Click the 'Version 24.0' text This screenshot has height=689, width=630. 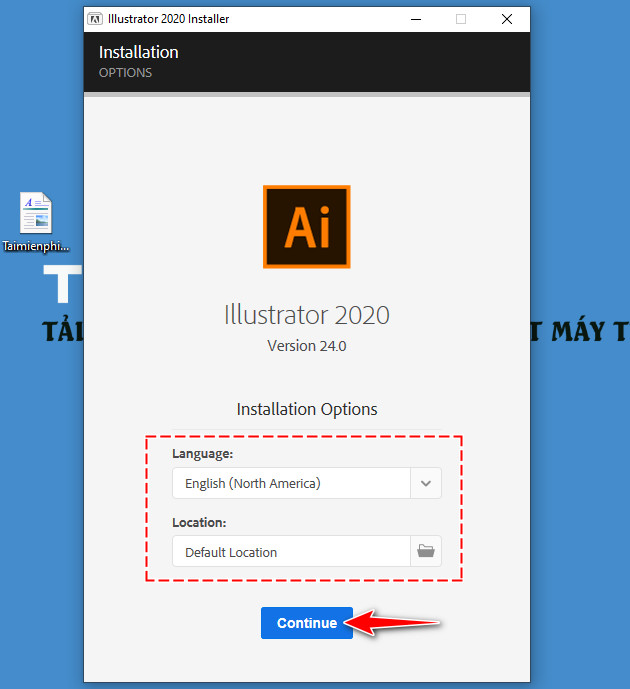tap(307, 346)
